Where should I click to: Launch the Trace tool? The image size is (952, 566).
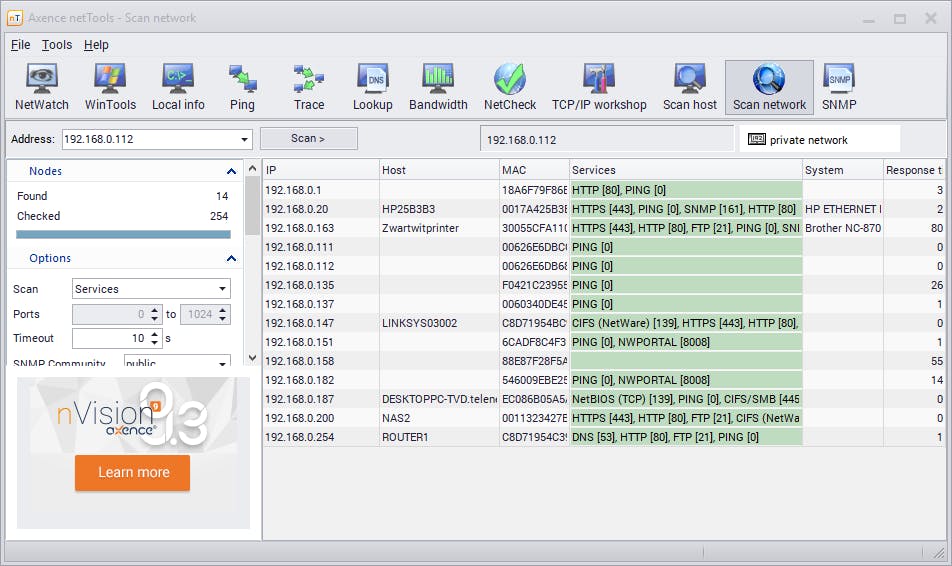309,87
